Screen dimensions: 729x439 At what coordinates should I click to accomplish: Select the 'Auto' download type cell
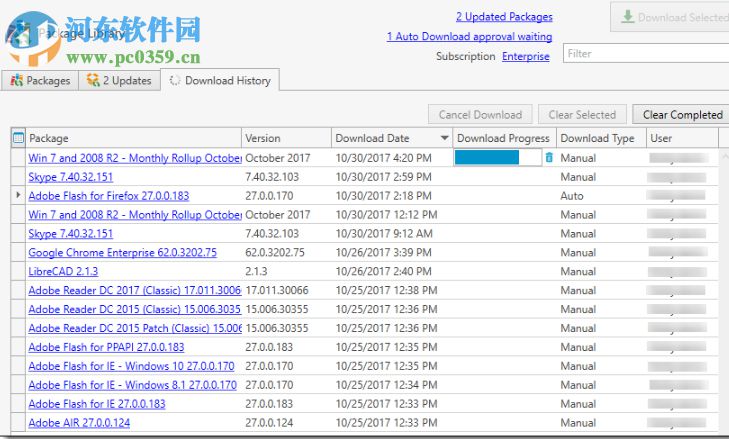602,196
